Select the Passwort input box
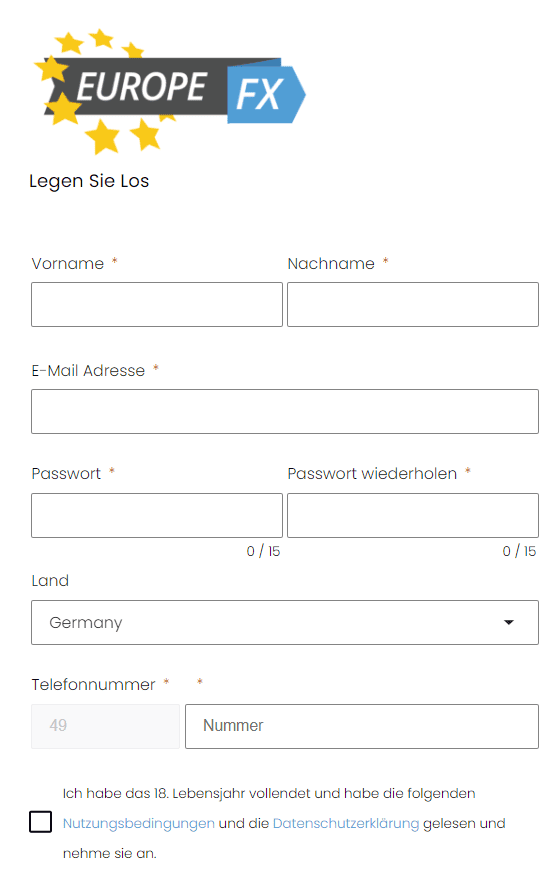Screen dimensions: 550x890 (x=157, y=515)
